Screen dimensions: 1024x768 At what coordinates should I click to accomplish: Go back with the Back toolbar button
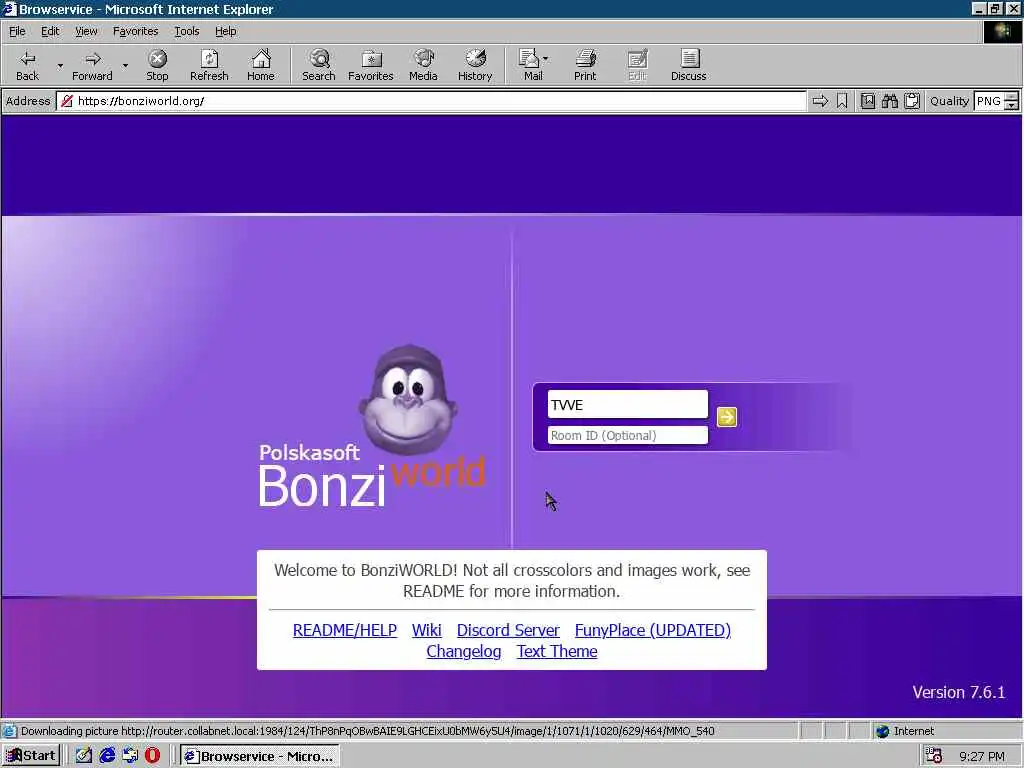27,65
